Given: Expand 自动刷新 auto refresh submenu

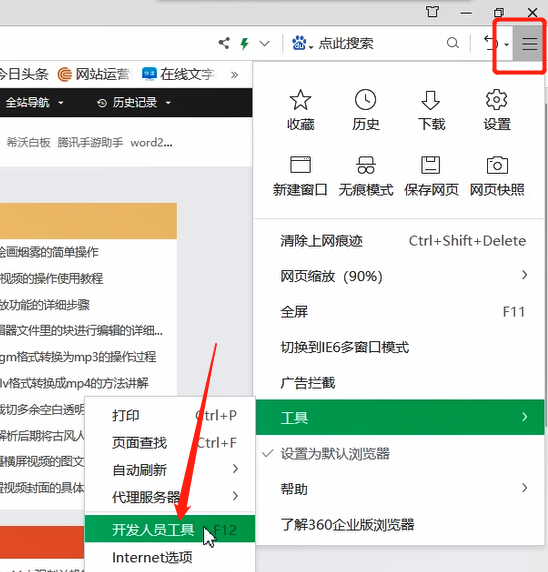Looking at the screenshot, I should [170, 469].
